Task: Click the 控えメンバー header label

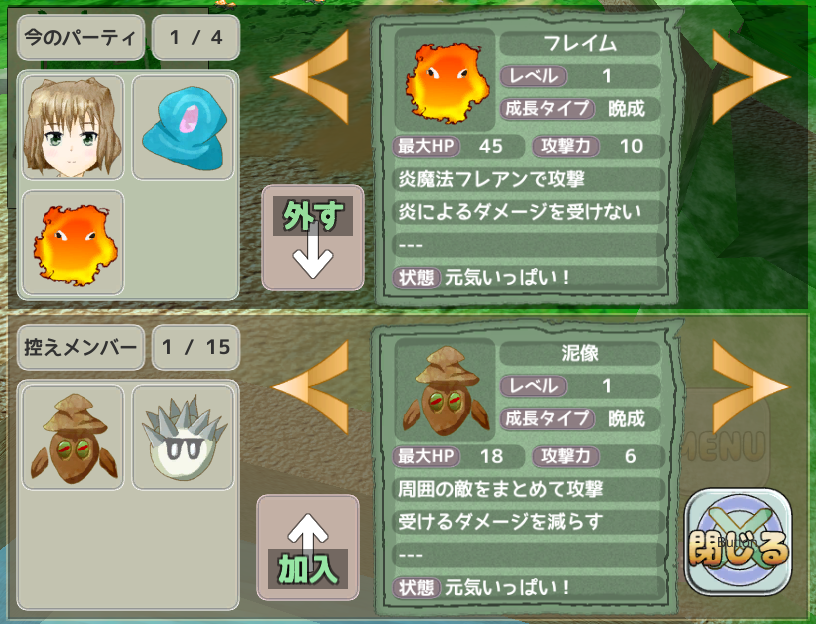Action: [x=81, y=347]
